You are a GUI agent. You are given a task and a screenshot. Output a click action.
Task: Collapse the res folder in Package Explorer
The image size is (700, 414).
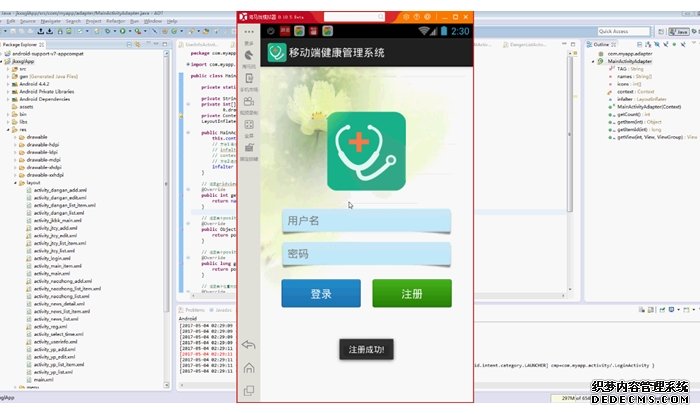pos(9,129)
